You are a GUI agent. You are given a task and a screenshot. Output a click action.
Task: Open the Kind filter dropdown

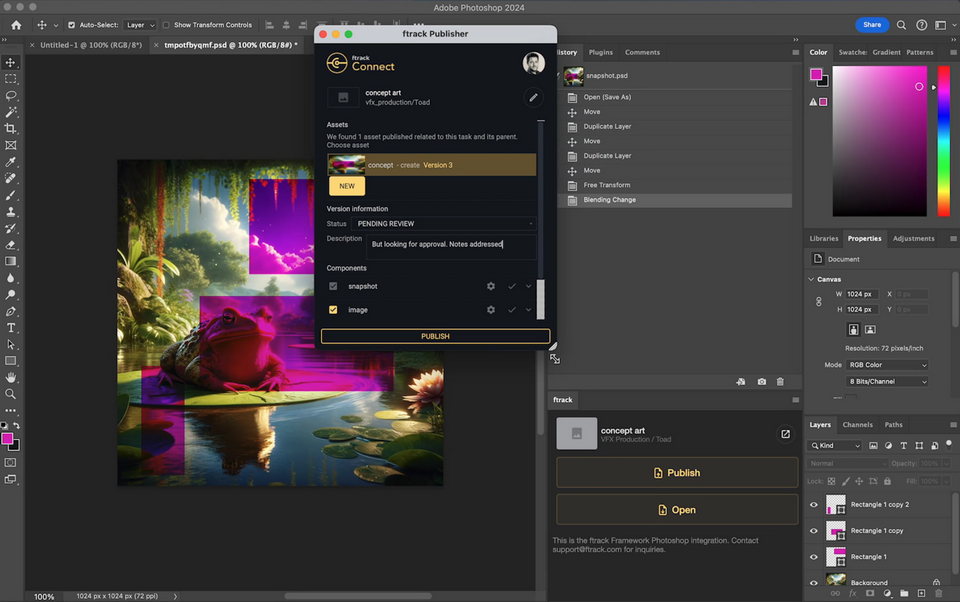[837, 445]
